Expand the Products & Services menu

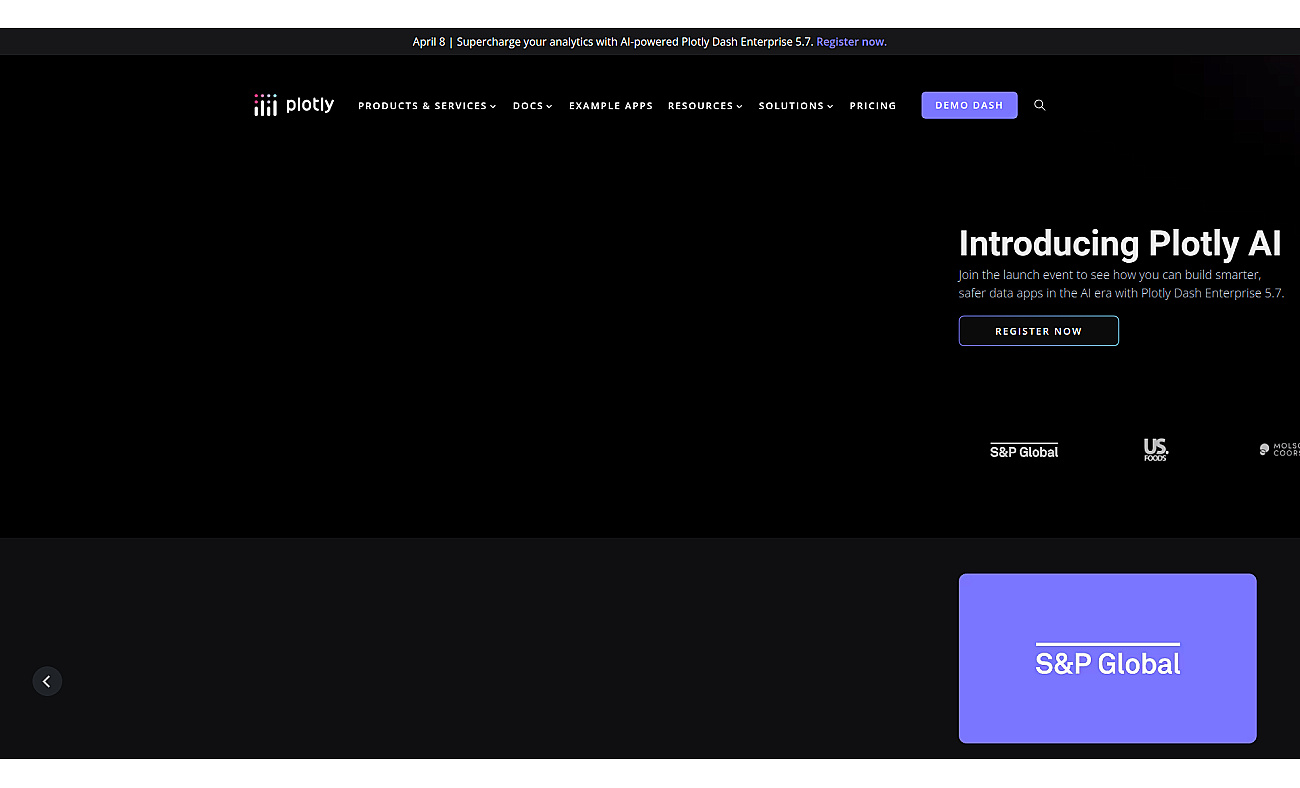coord(427,106)
